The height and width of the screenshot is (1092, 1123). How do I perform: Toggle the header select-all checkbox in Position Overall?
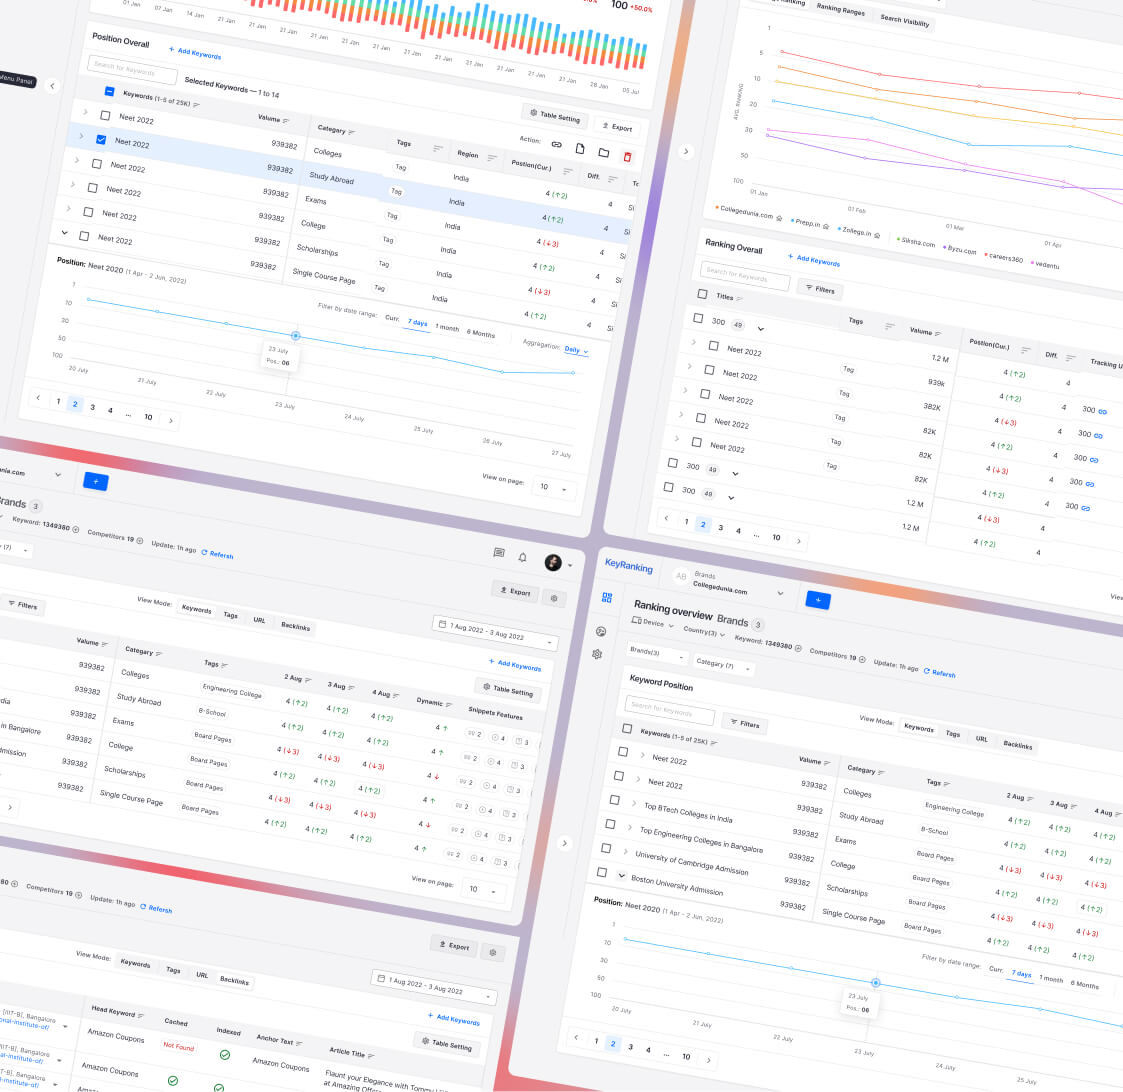[110, 91]
